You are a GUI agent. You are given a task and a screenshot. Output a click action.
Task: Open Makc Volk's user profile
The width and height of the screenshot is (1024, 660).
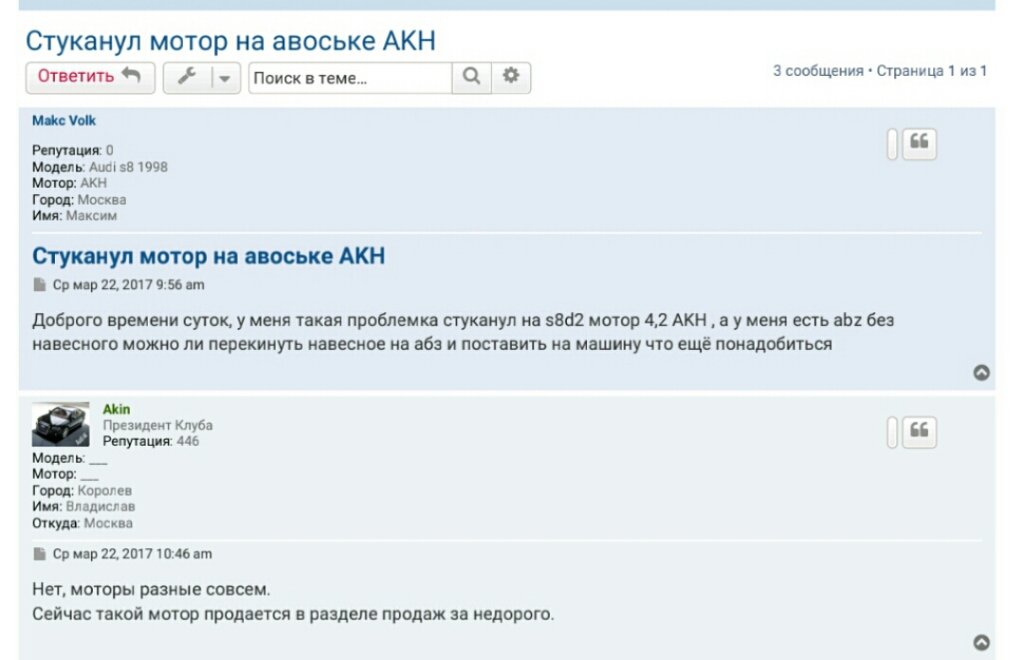[64, 121]
